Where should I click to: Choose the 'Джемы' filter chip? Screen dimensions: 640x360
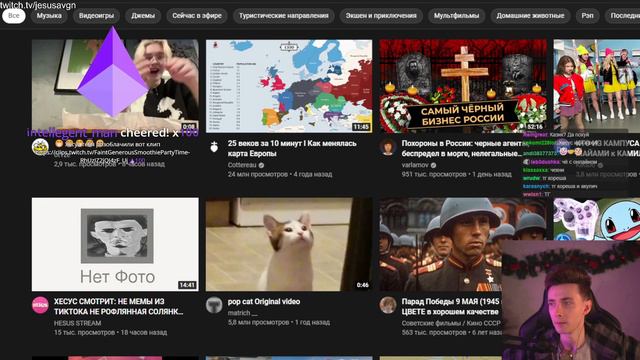point(143,16)
